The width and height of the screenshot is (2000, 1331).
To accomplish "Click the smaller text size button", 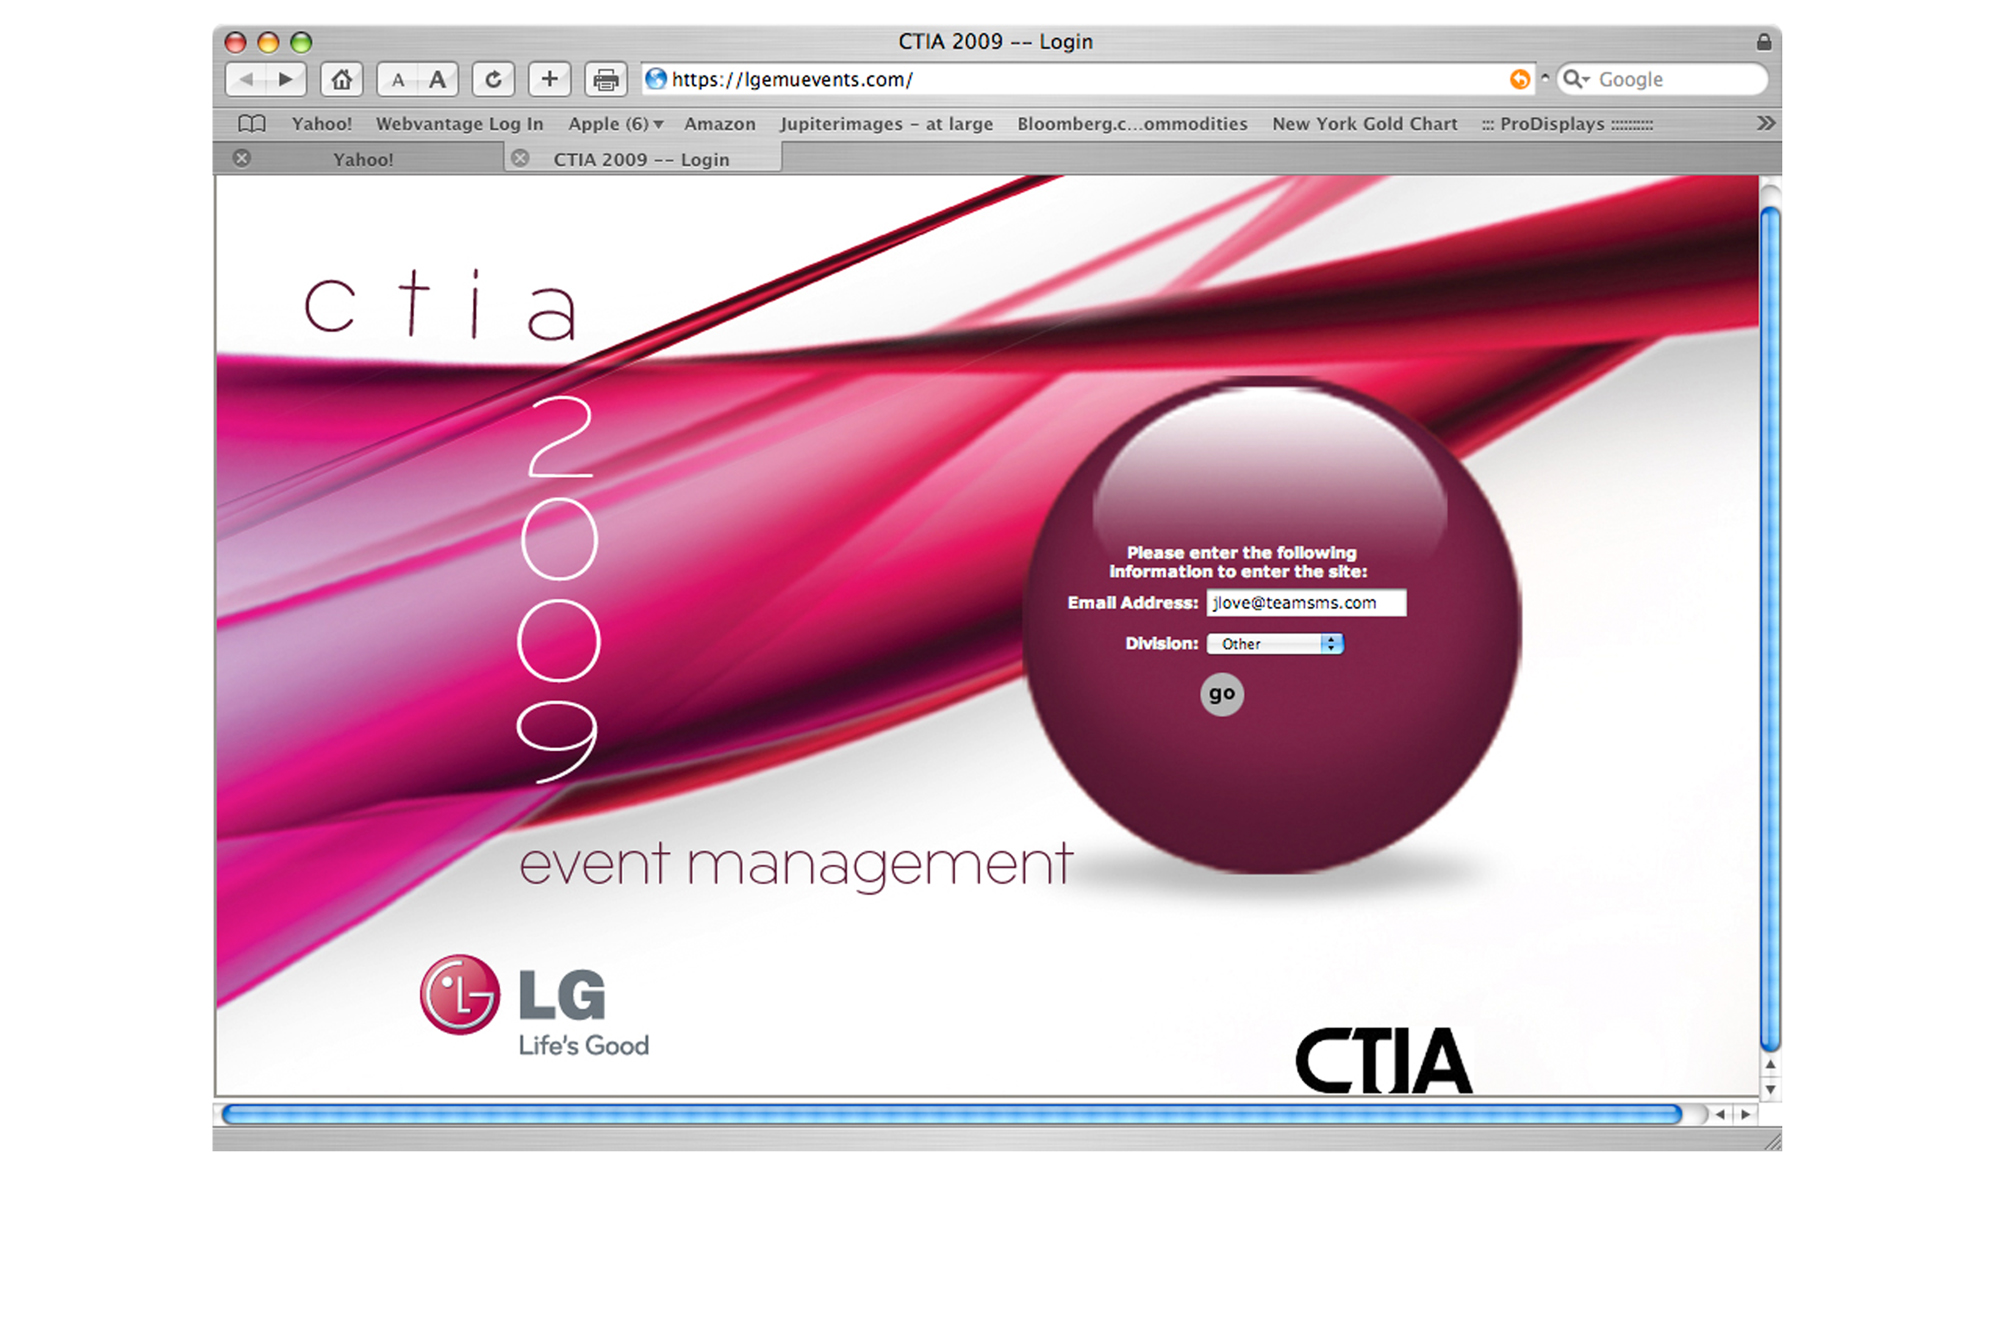I will click(x=398, y=80).
